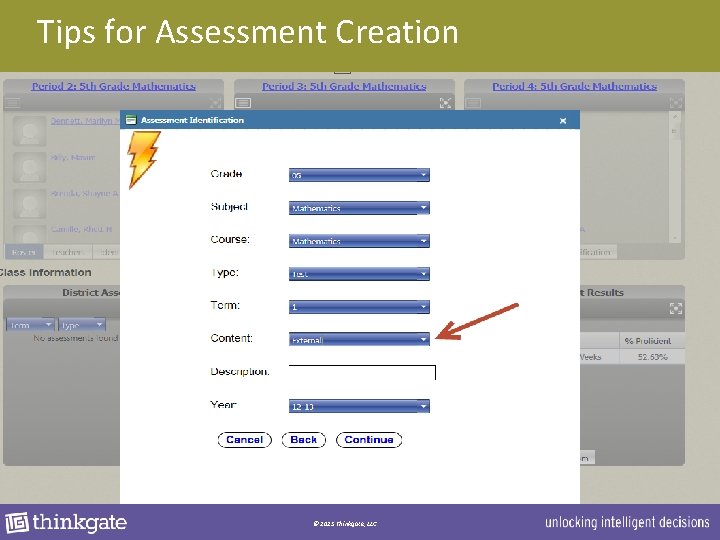This screenshot has width=720, height=540.
Task: Expand the Course dropdown
Action: [x=359, y=241]
